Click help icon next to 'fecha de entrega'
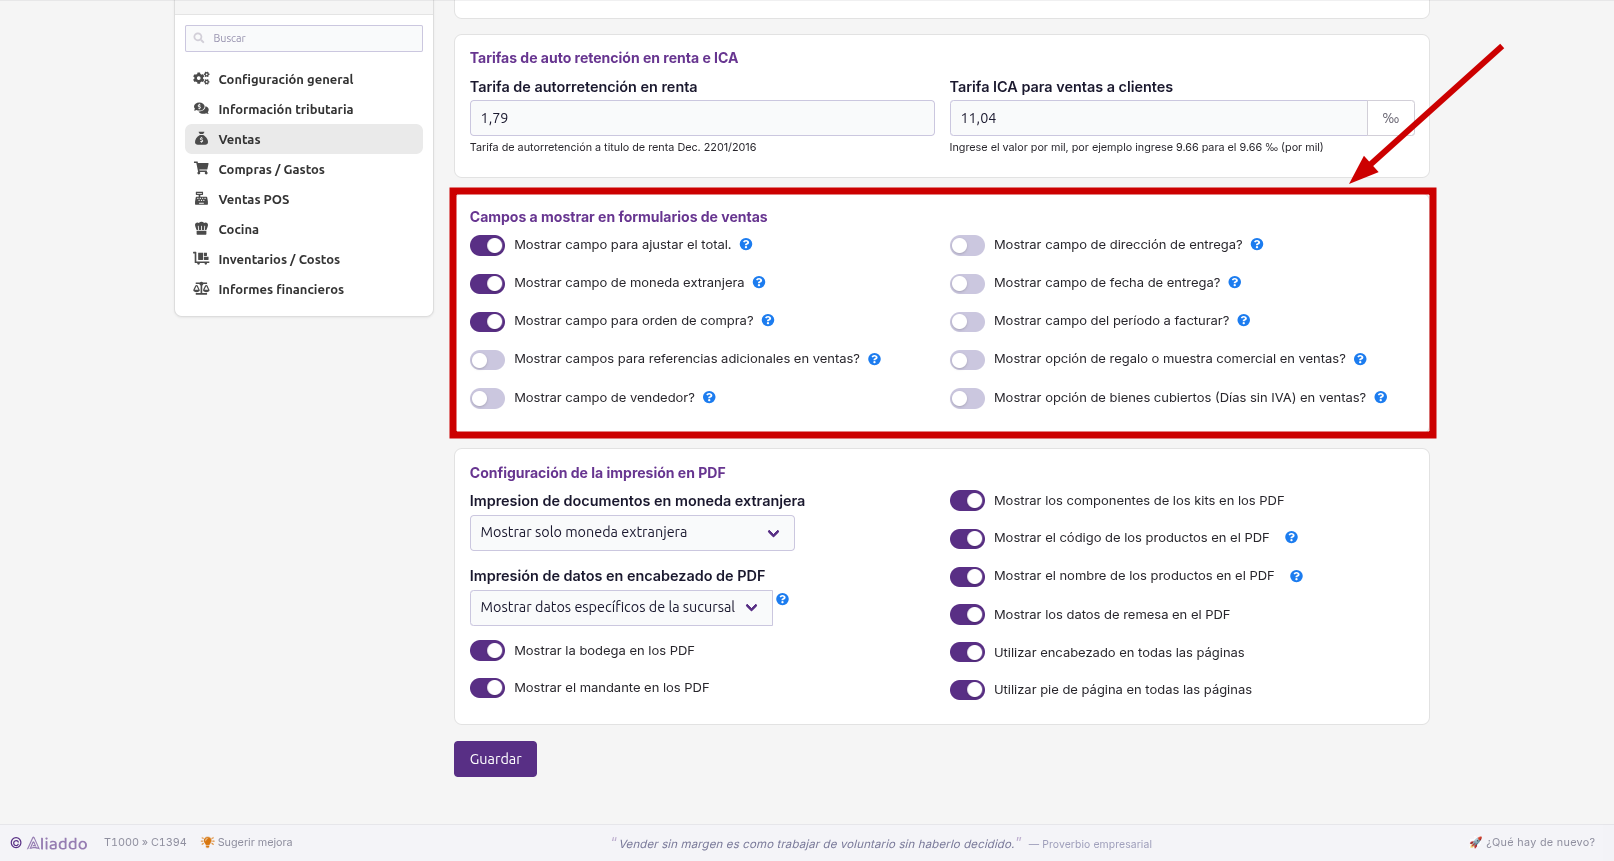 click(x=1235, y=282)
